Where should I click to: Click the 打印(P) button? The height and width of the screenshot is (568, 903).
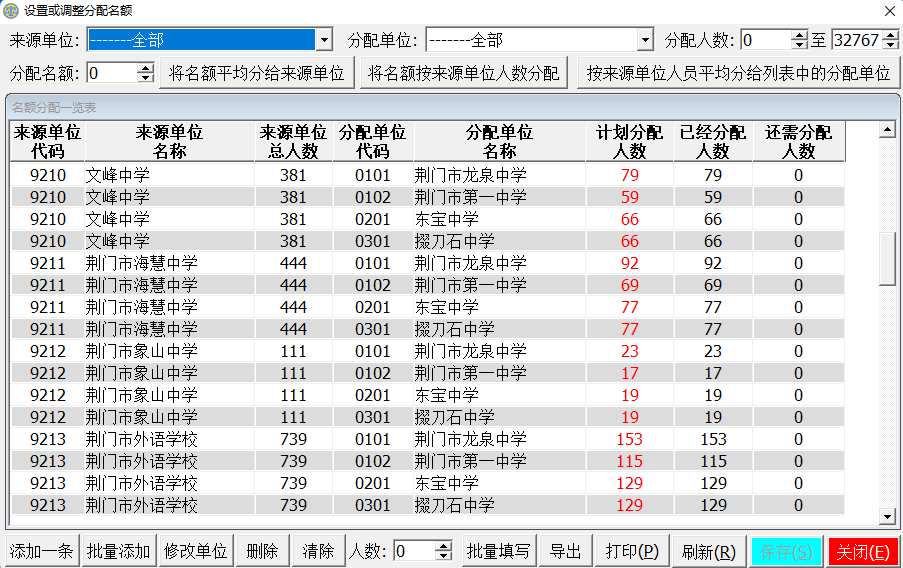click(632, 551)
